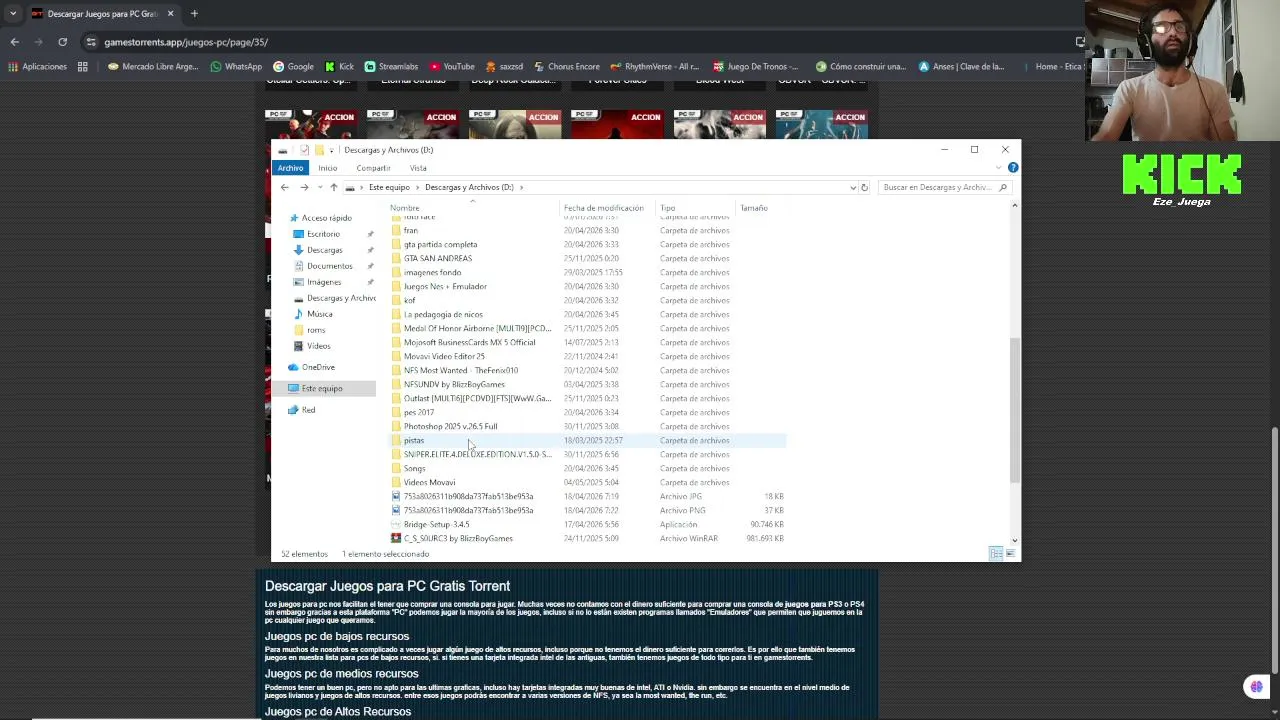This screenshot has height=720, width=1280.
Task: Sort by Tamaño column header
Action: (754, 208)
